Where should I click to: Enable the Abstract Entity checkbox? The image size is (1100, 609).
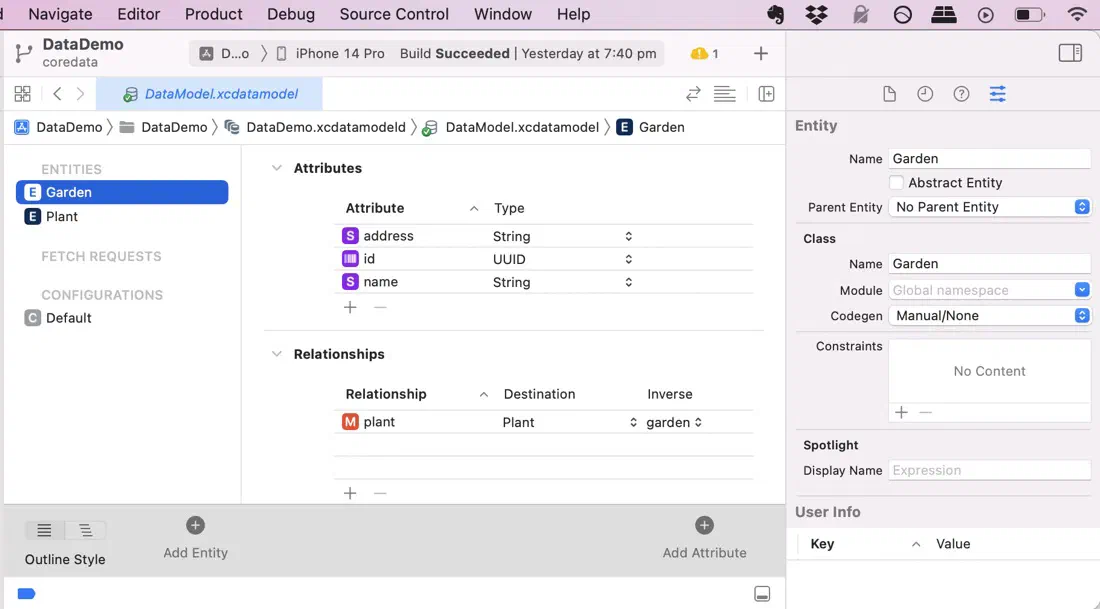tap(896, 182)
